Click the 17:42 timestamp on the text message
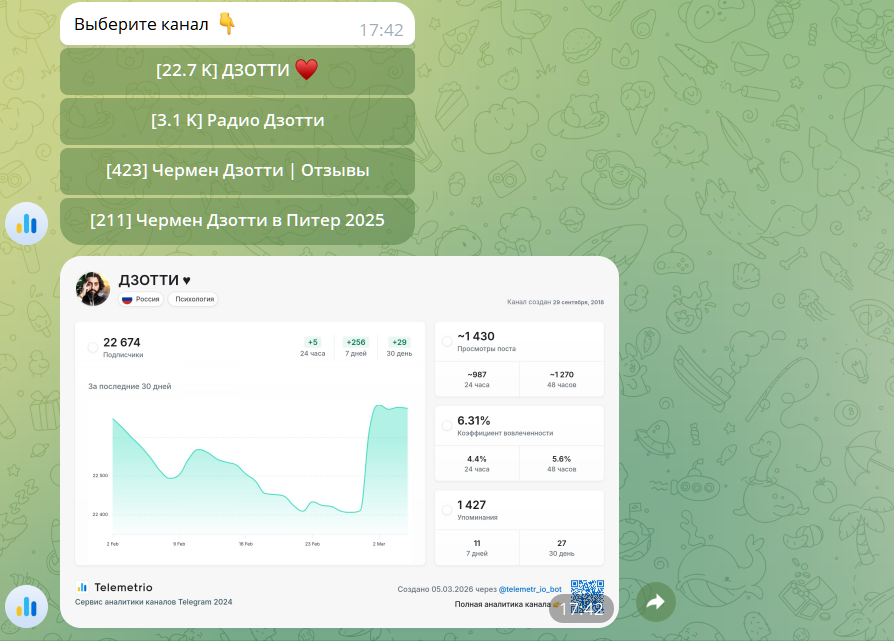The width and height of the screenshot is (894, 641). [381, 30]
